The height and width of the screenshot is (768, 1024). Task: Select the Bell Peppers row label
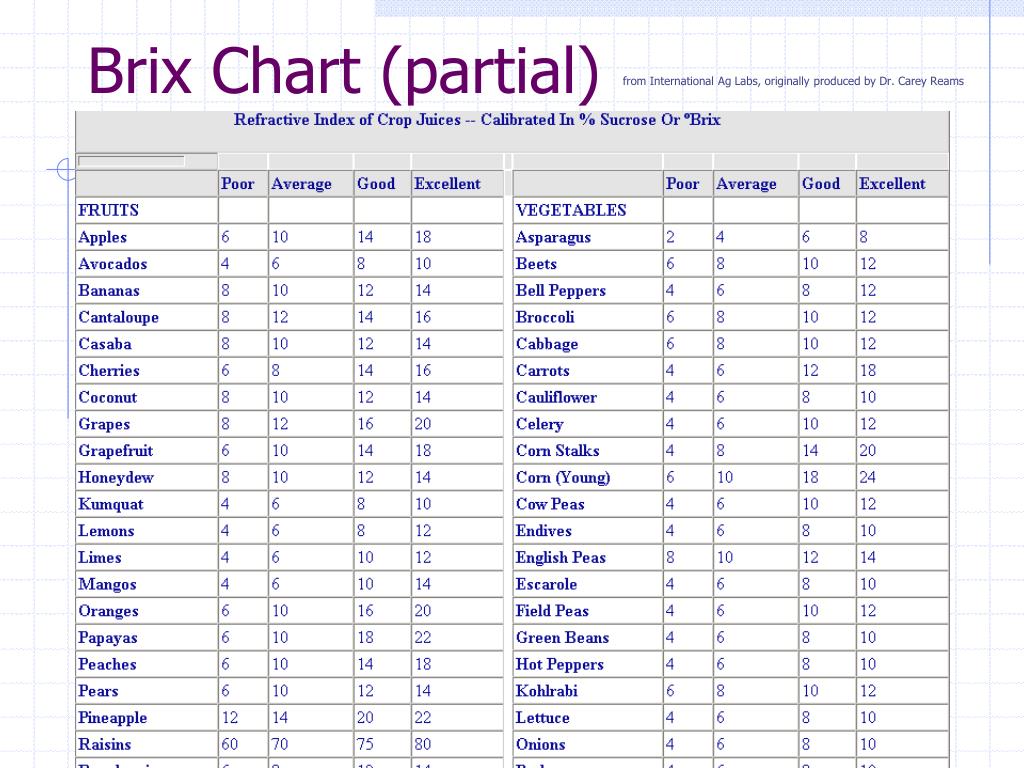point(561,291)
